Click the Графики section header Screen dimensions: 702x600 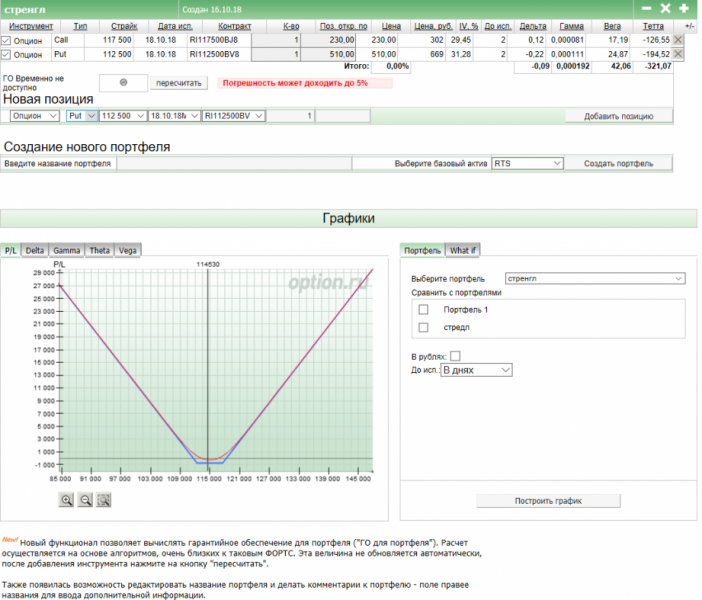point(348,219)
